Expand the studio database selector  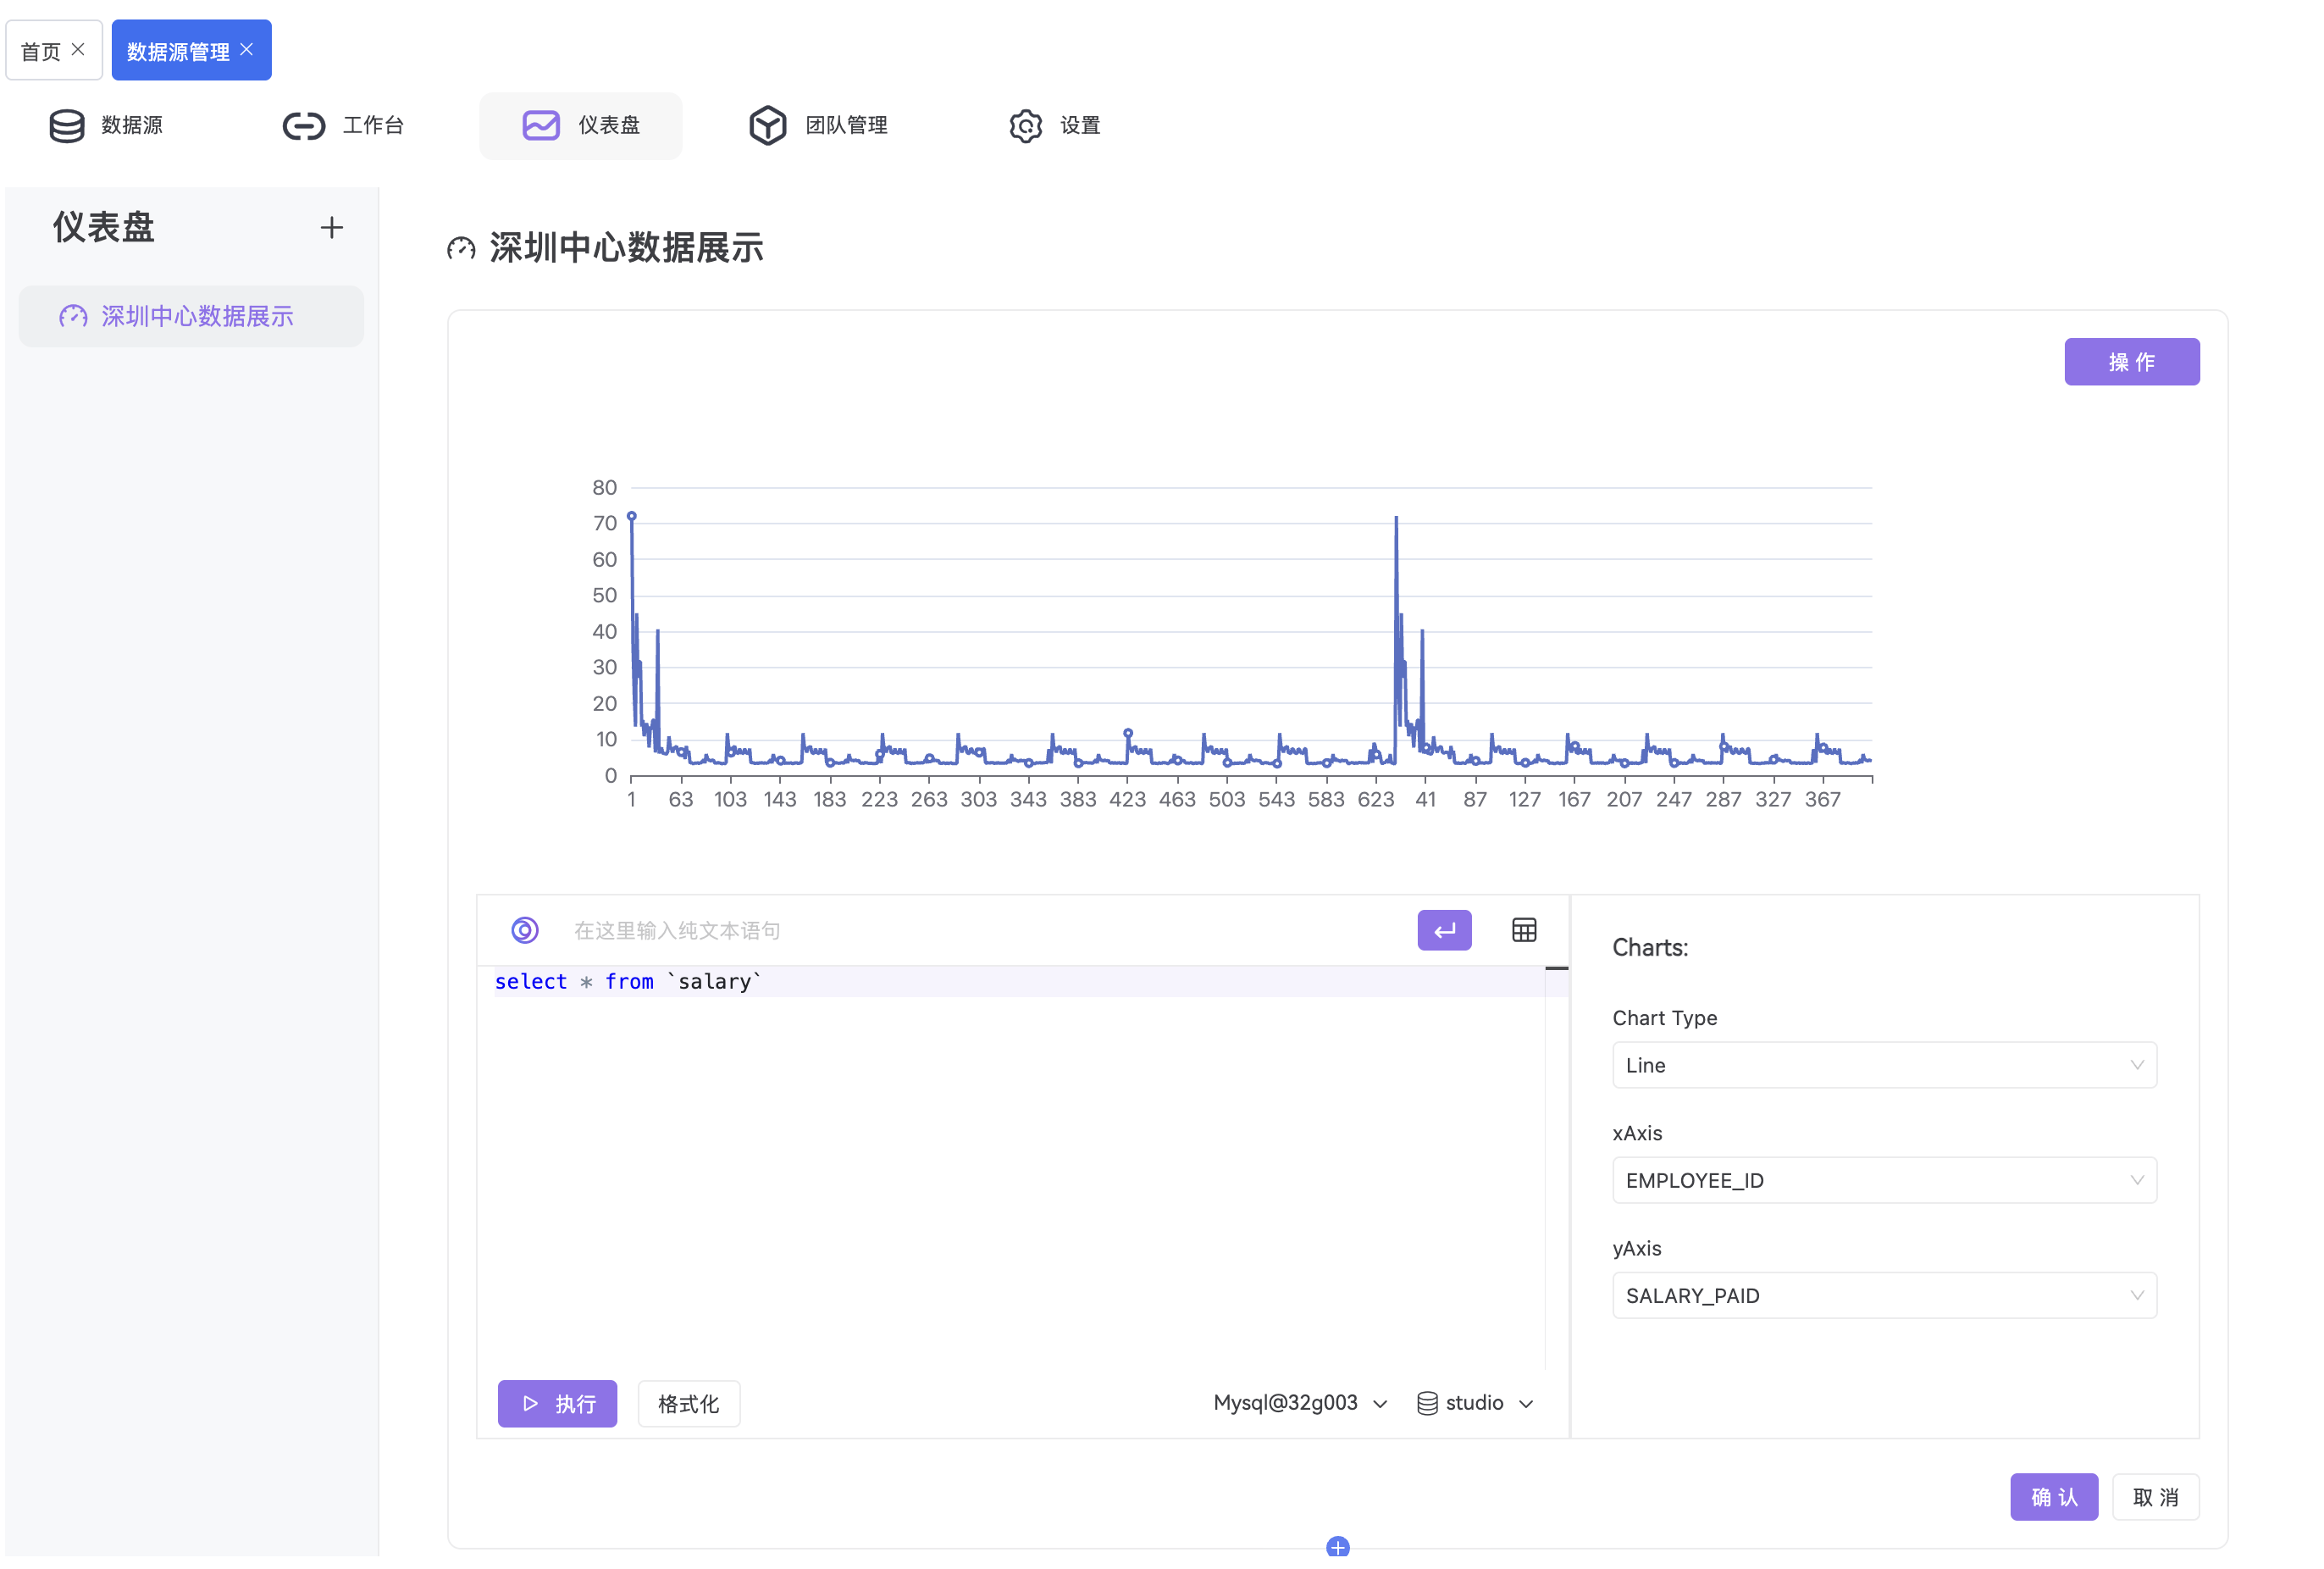(x=1475, y=1402)
